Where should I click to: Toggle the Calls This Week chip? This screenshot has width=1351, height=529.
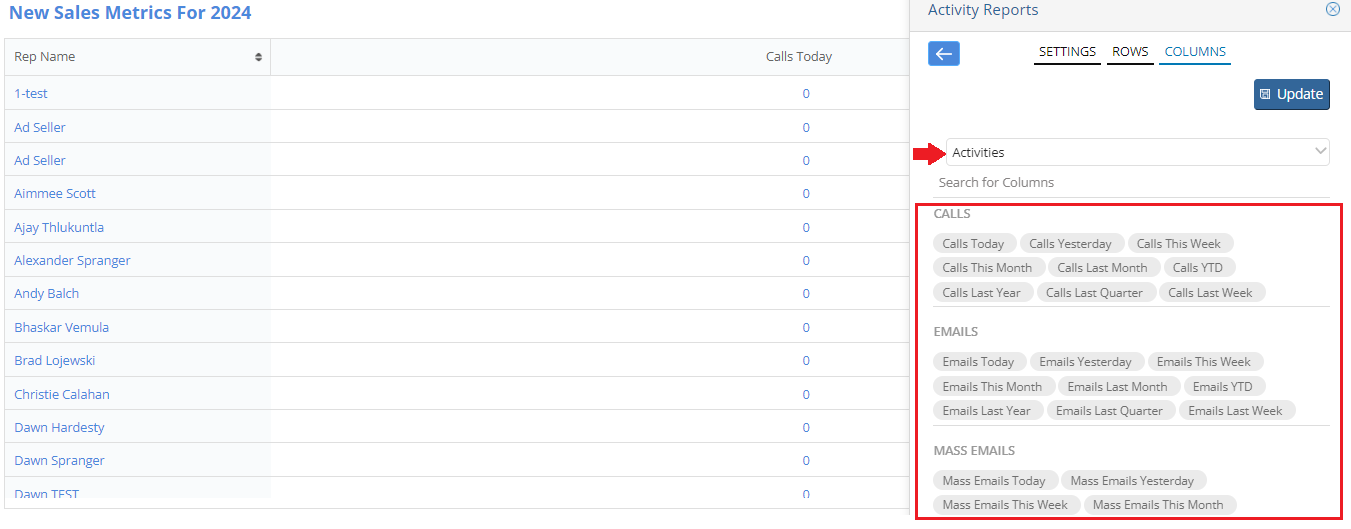[x=1179, y=243]
